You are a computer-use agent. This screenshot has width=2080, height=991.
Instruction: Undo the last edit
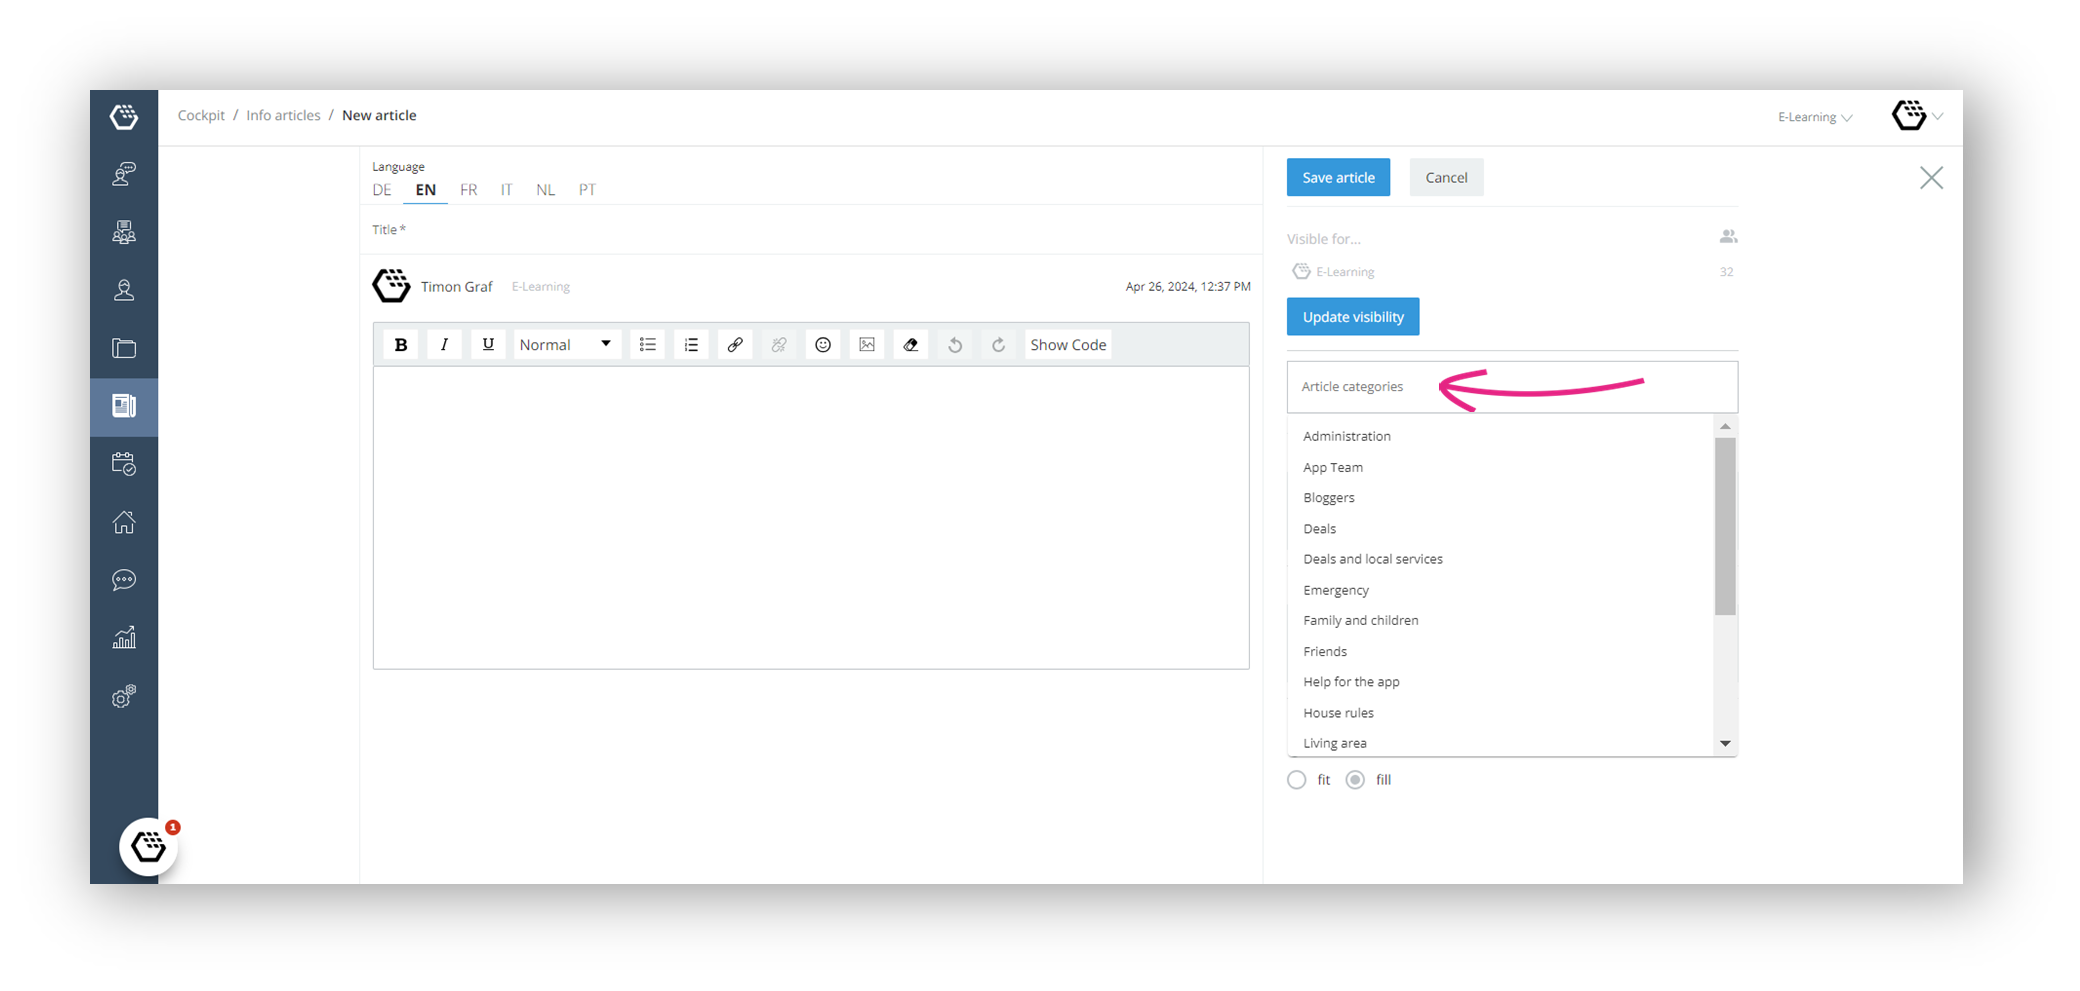(x=955, y=344)
